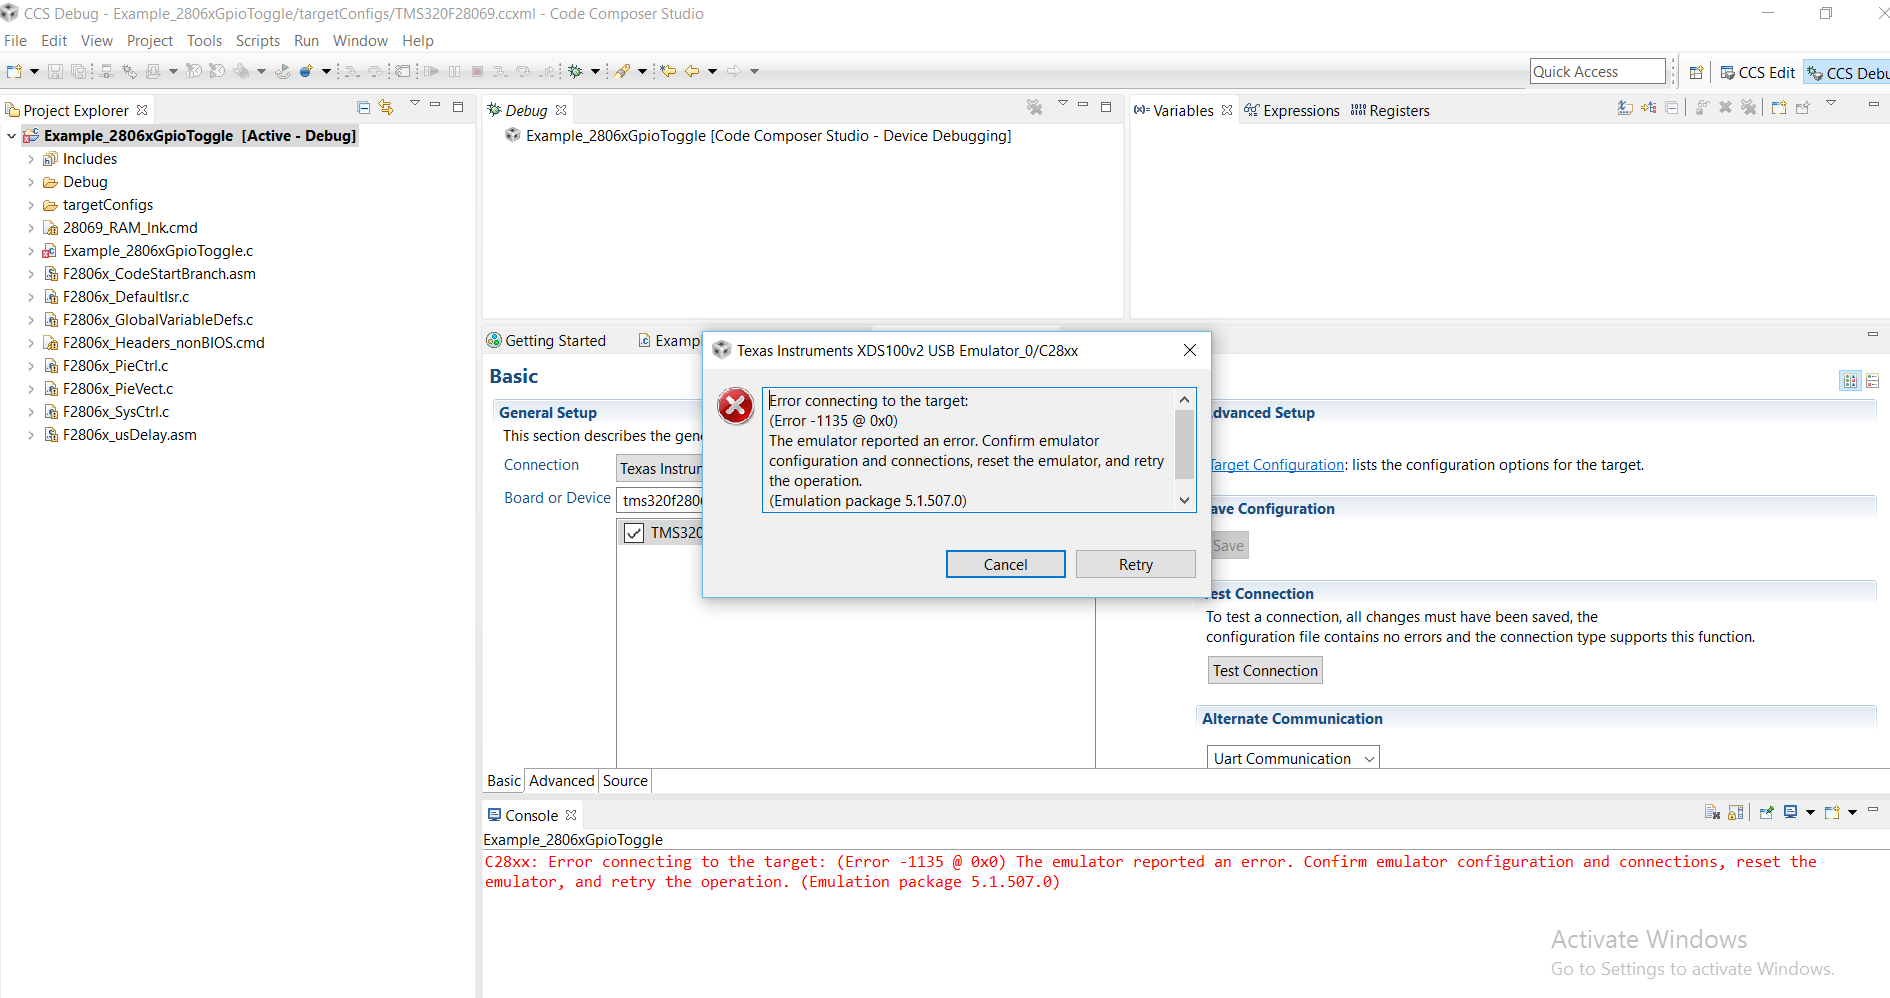
Task: Open the New file dropdown arrow
Action: click(x=34, y=71)
